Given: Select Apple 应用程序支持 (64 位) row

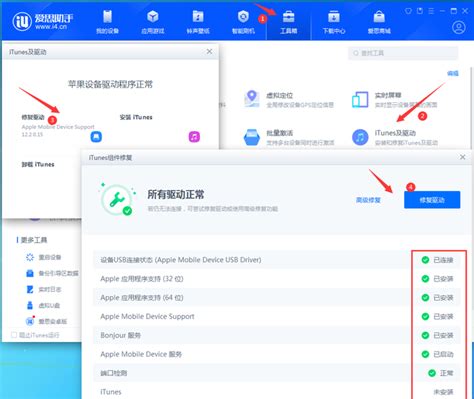Looking at the screenshot, I should tap(277, 297).
